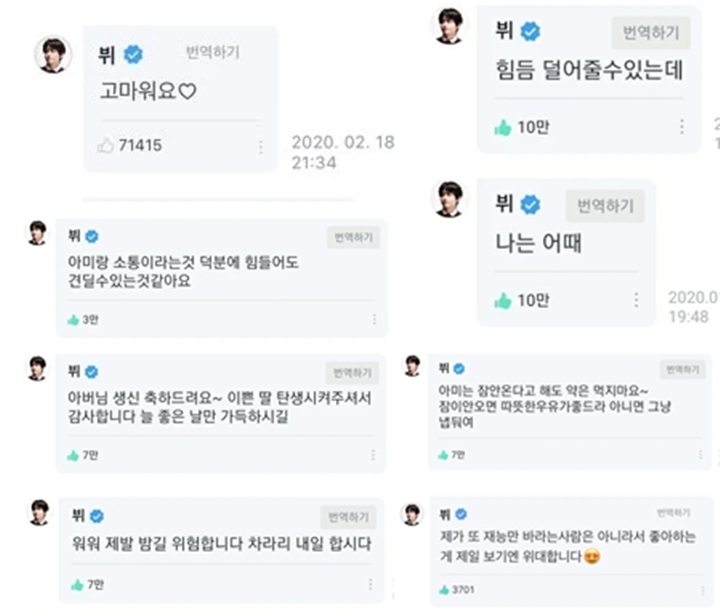Click verified badge on 고마워요 comment
The width and height of the screenshot is (720, 616).
coord(133,55)
